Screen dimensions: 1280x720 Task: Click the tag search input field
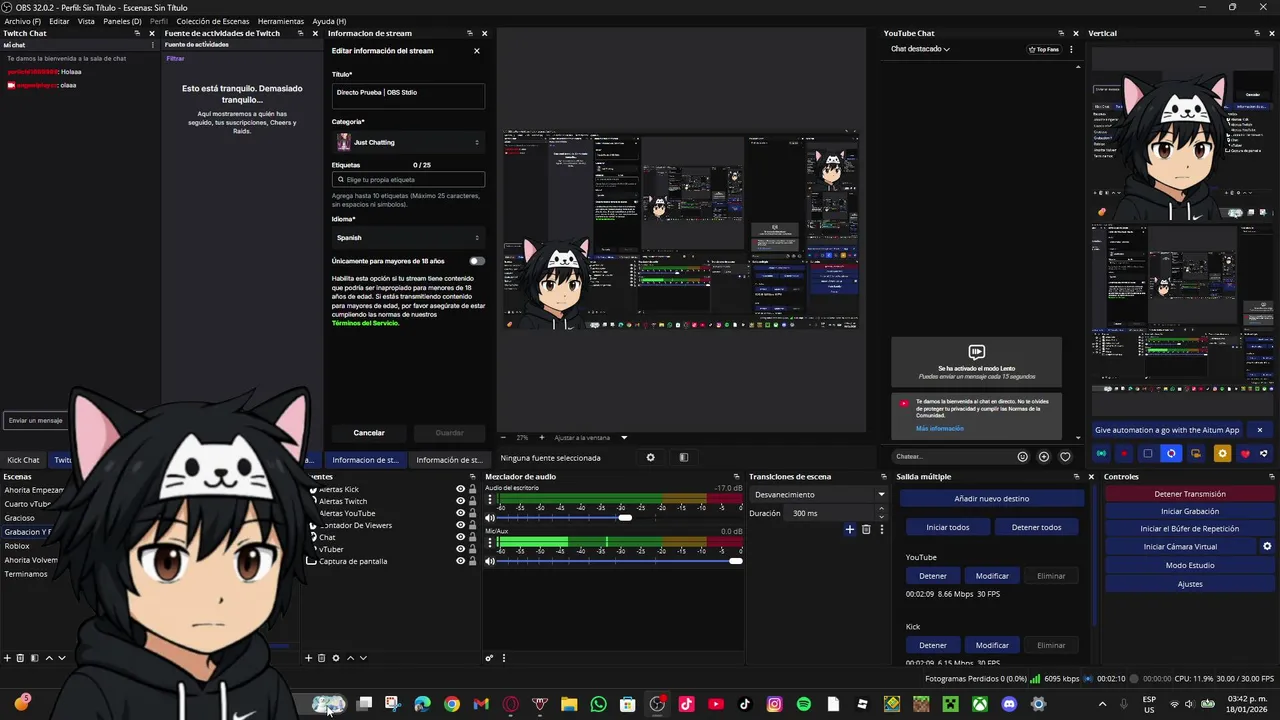(x=408, y=180)
